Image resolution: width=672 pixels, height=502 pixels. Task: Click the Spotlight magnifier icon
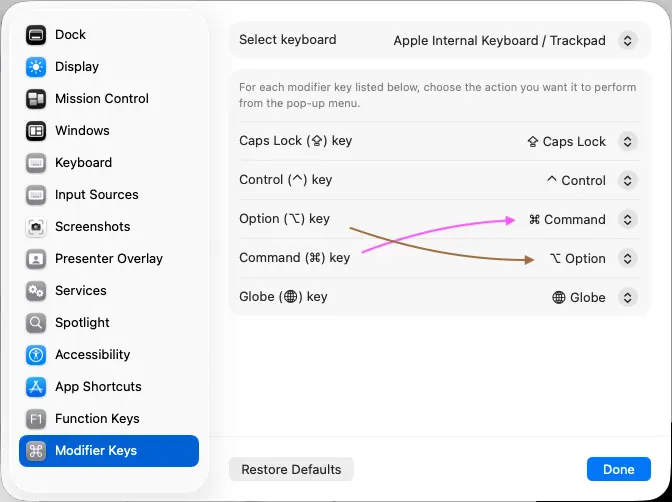tap(36, 323)
